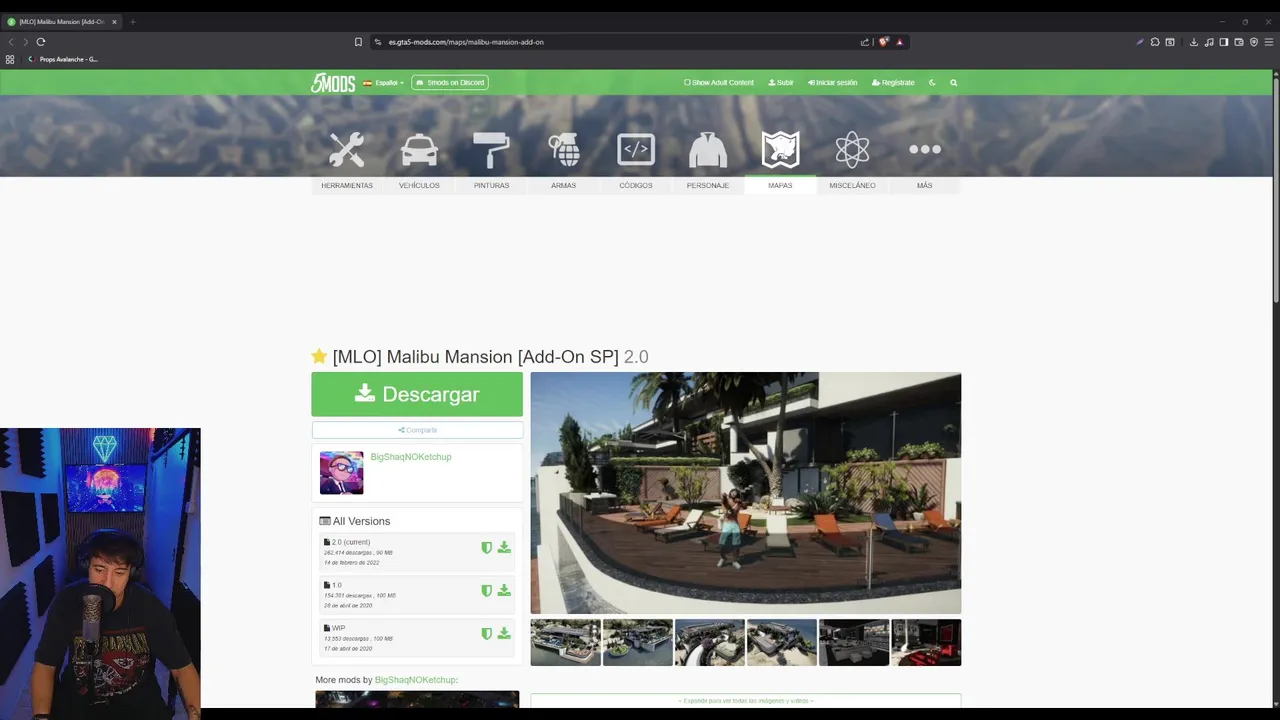The height and width of the screenshot is (720, 1280).
Task: Click the browser address bar URL
Action: (x=466, y=42)
